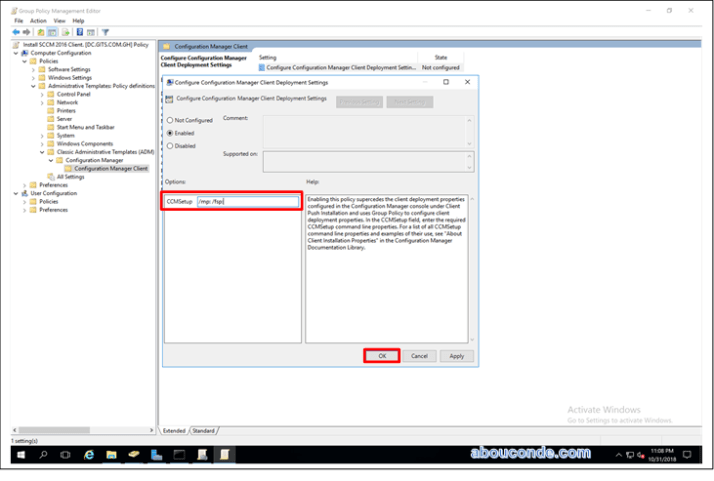
Task: Click the Apply button
Action: (x=456, y=355)
